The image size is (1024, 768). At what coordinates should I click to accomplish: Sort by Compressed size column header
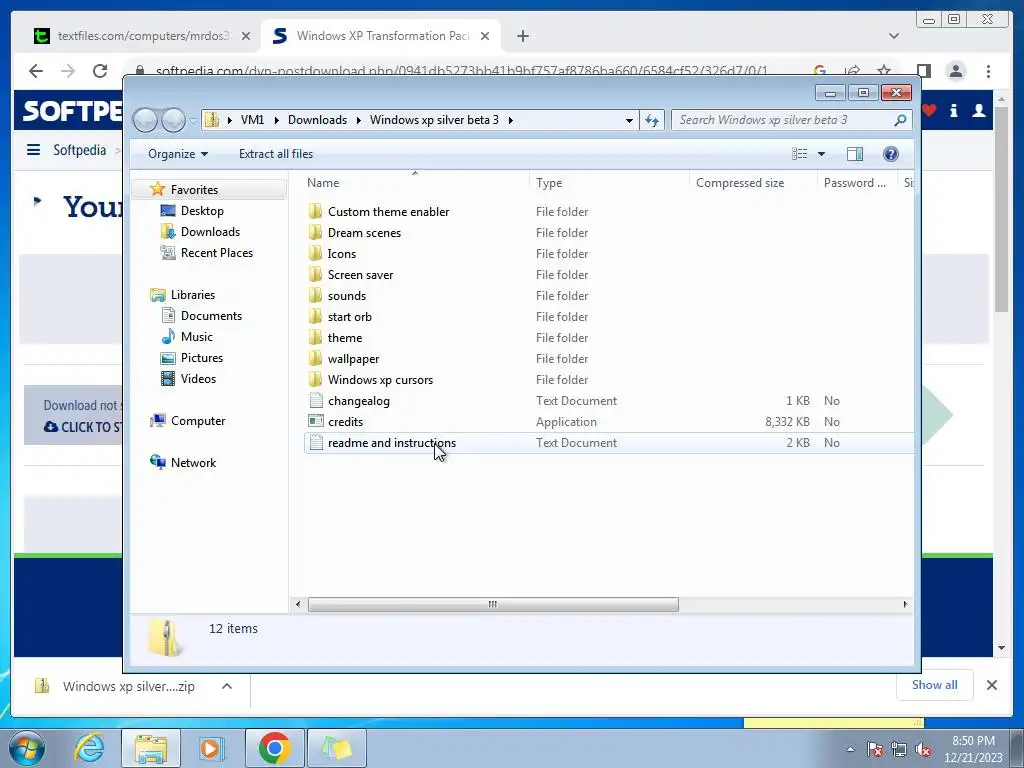[740, 183]
